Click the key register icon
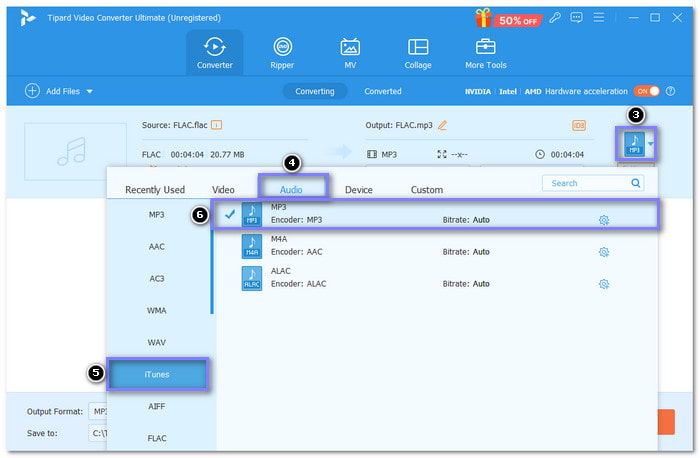The image size is (700, 458). 554,18
